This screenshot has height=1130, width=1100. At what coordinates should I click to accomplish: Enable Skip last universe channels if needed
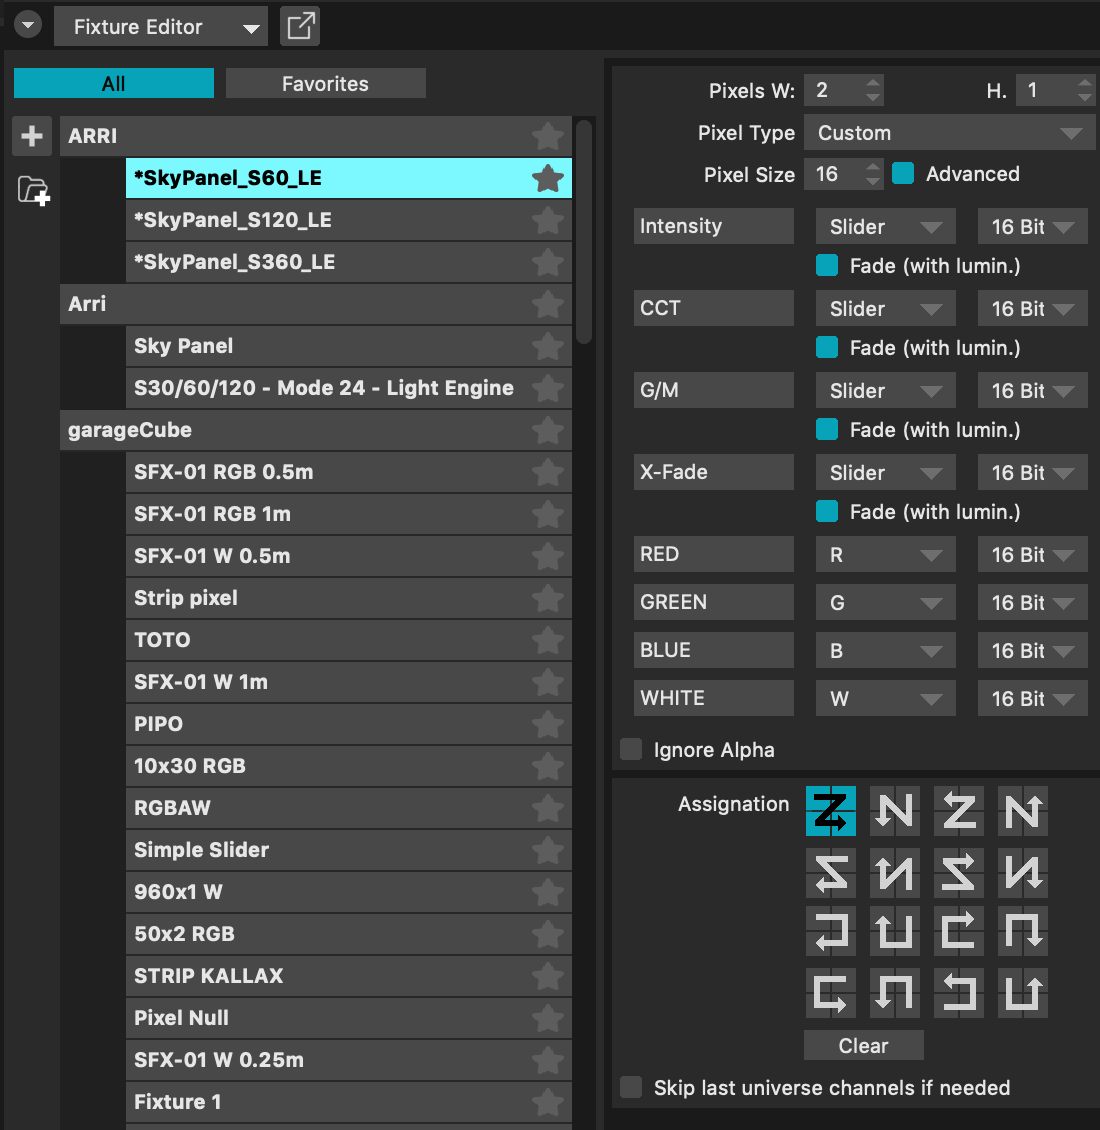(x=631, y=1087)
